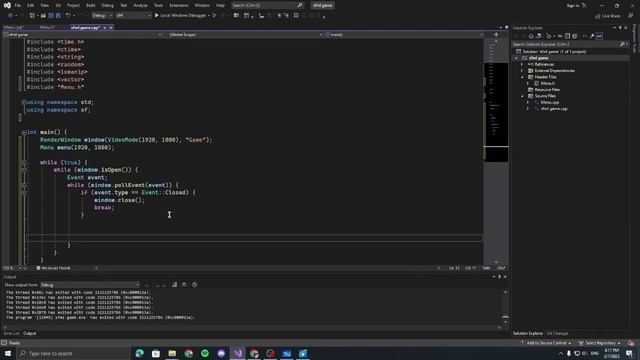Click Switch Views icon in Solution Explorer
This screenshot has width=640, height=360.
pyautogui.click(x=538, y=36)
